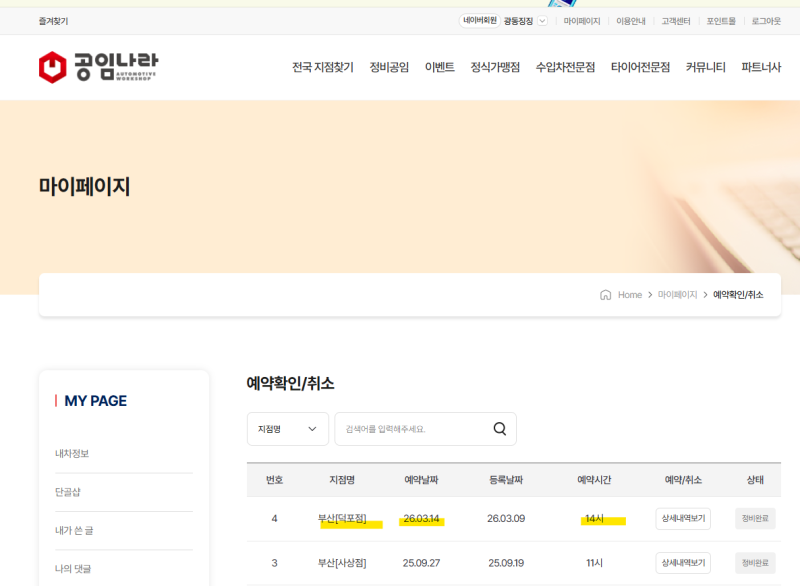800x586 pixels.
Task: Click reservation time 14시
Action: (x=594, y=518)
